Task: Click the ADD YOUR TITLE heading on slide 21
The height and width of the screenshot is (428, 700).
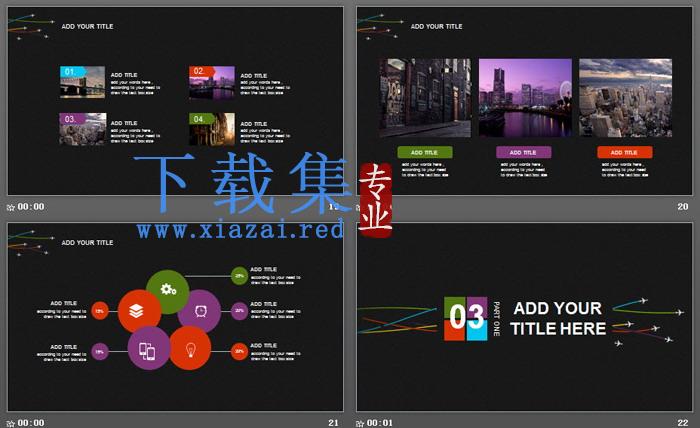Action: point(88,242)
